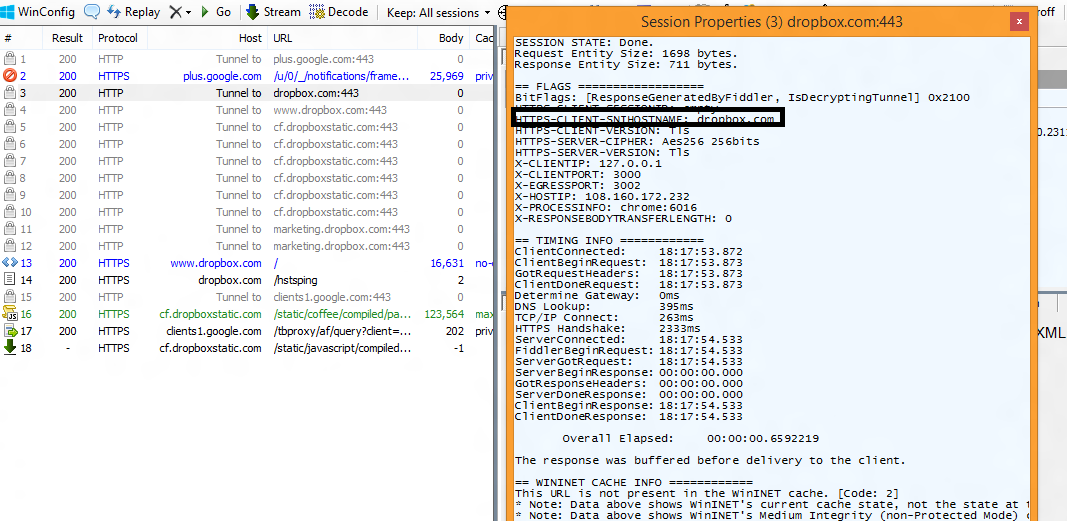Click the 16,631 body size value
The height and width of the screenshot is (521, 1067).
446,263
